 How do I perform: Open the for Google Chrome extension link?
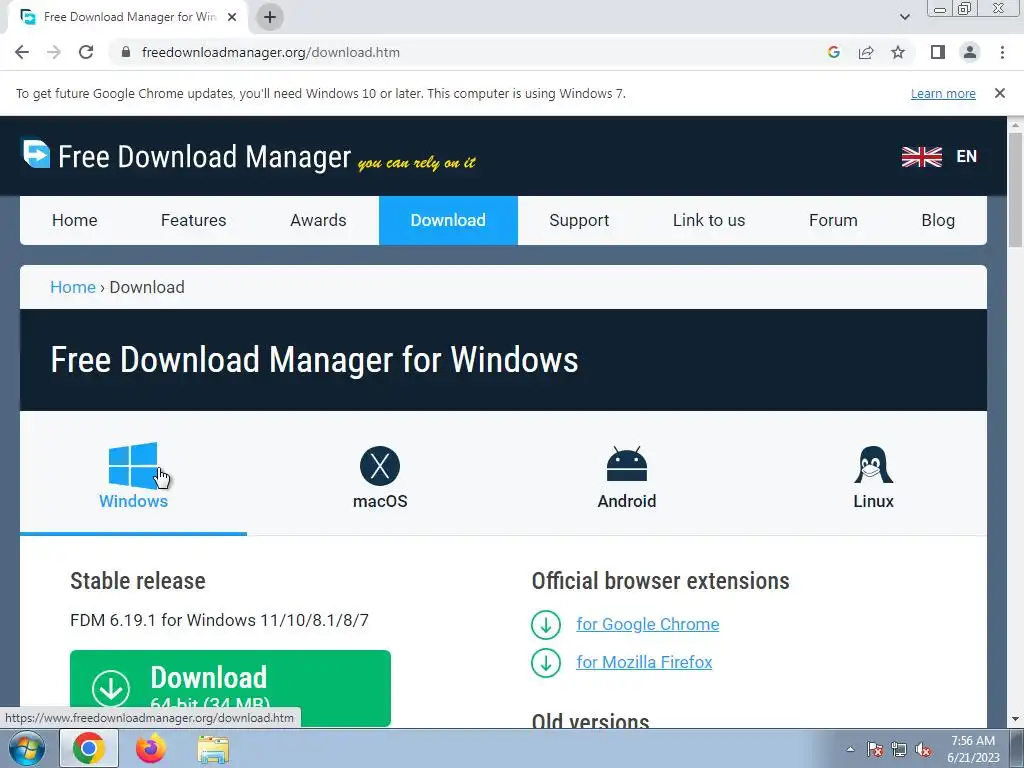click(647, 624)
